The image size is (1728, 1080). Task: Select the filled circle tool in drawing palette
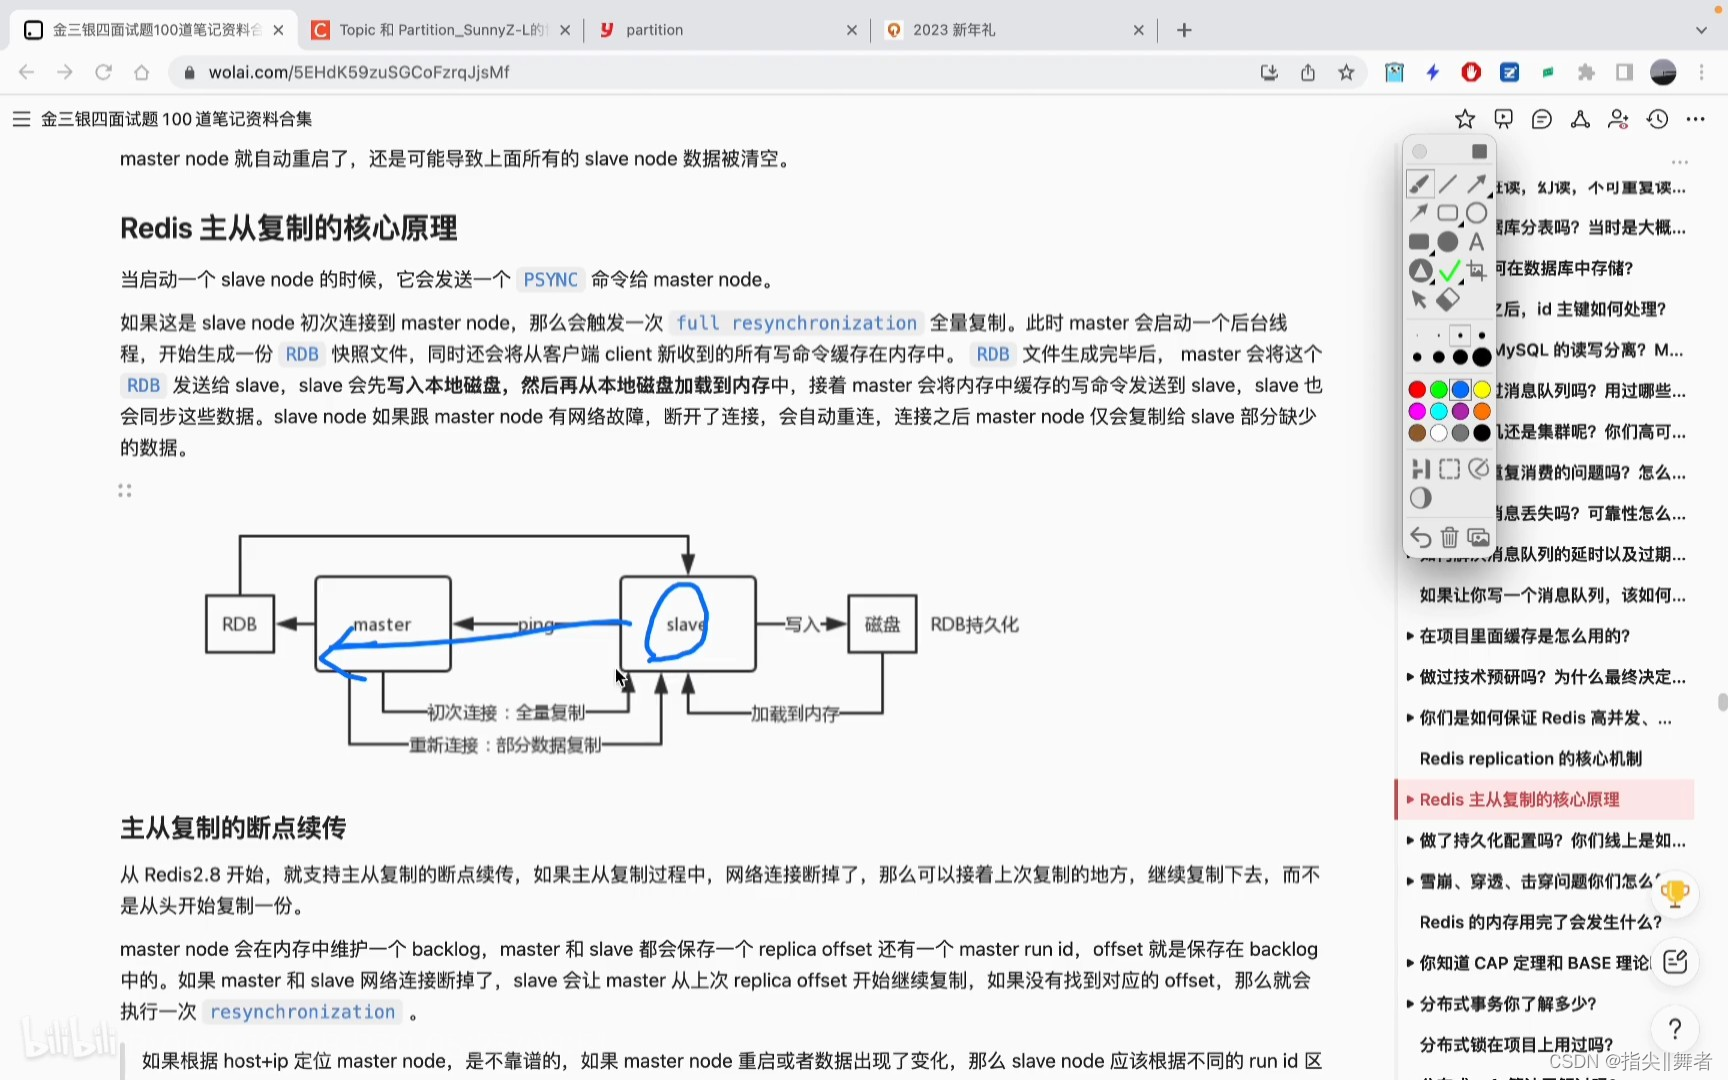click(x=1448, y=242)
